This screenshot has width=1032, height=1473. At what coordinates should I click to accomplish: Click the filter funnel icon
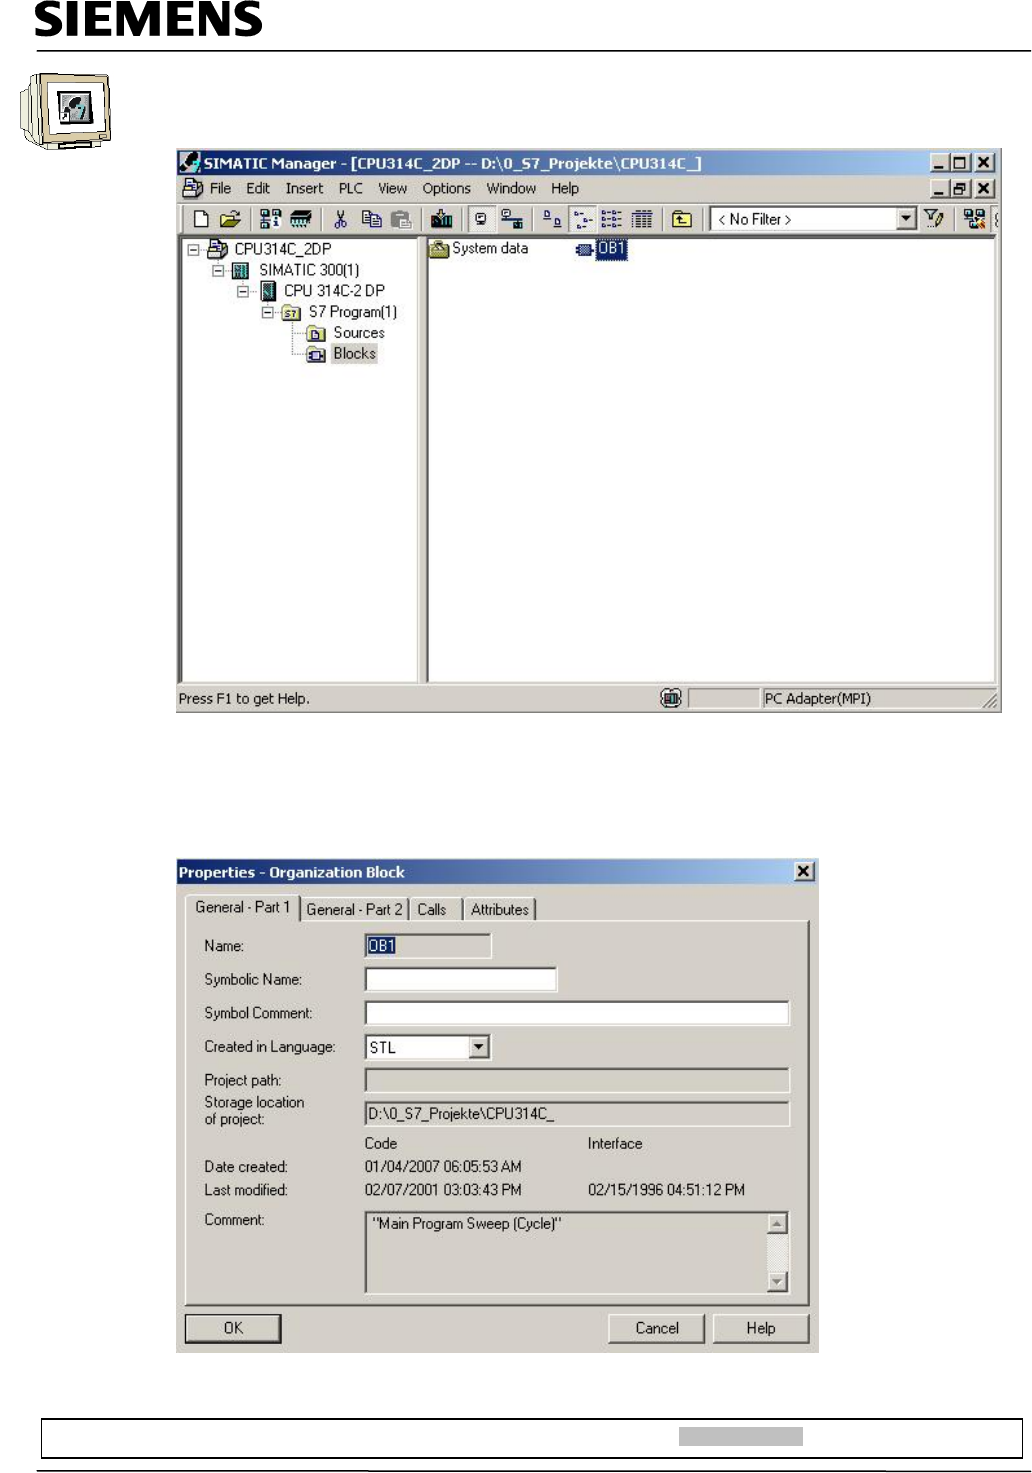click(x=934, y=218)
